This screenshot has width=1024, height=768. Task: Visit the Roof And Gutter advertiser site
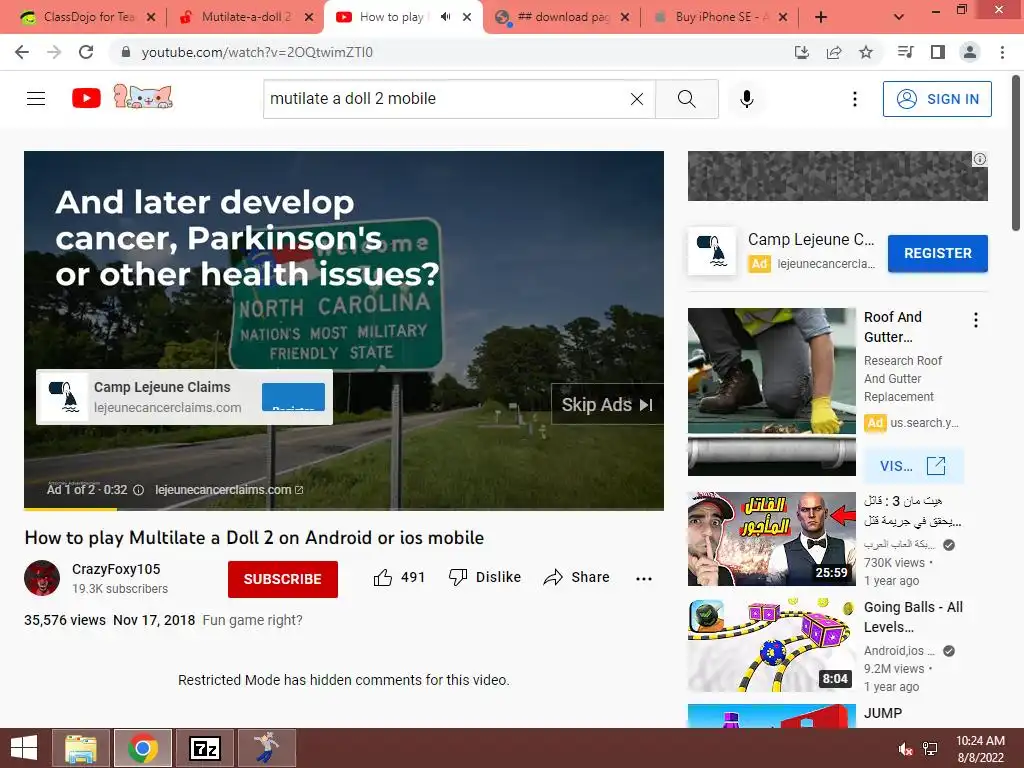(913, 466)
